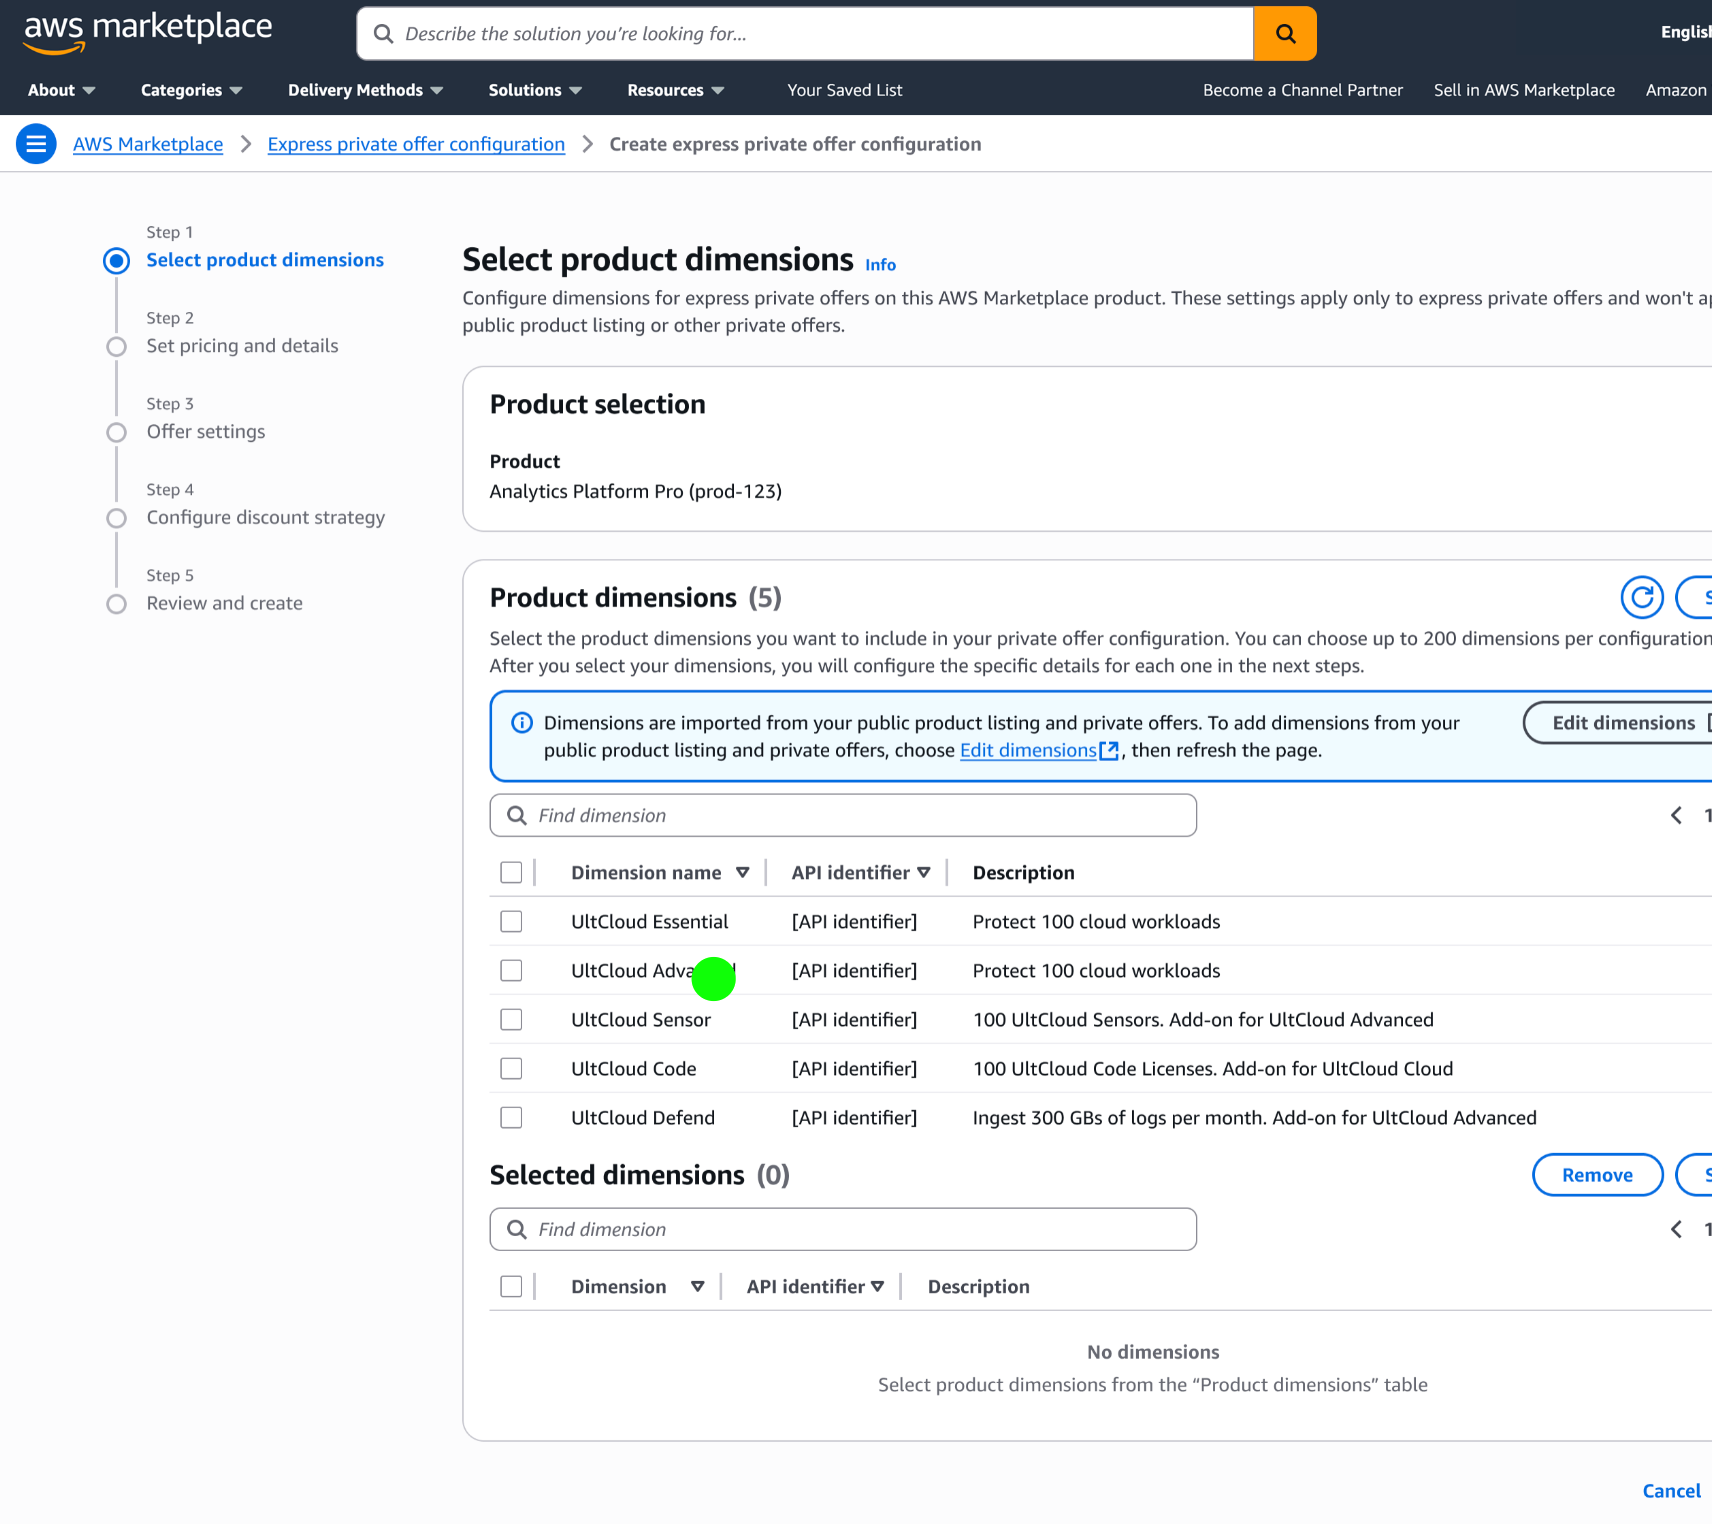The width and height of the screenshot is (1712, 1524).
Task: Open the Delivery Methods dropdown
Action: 365,90
